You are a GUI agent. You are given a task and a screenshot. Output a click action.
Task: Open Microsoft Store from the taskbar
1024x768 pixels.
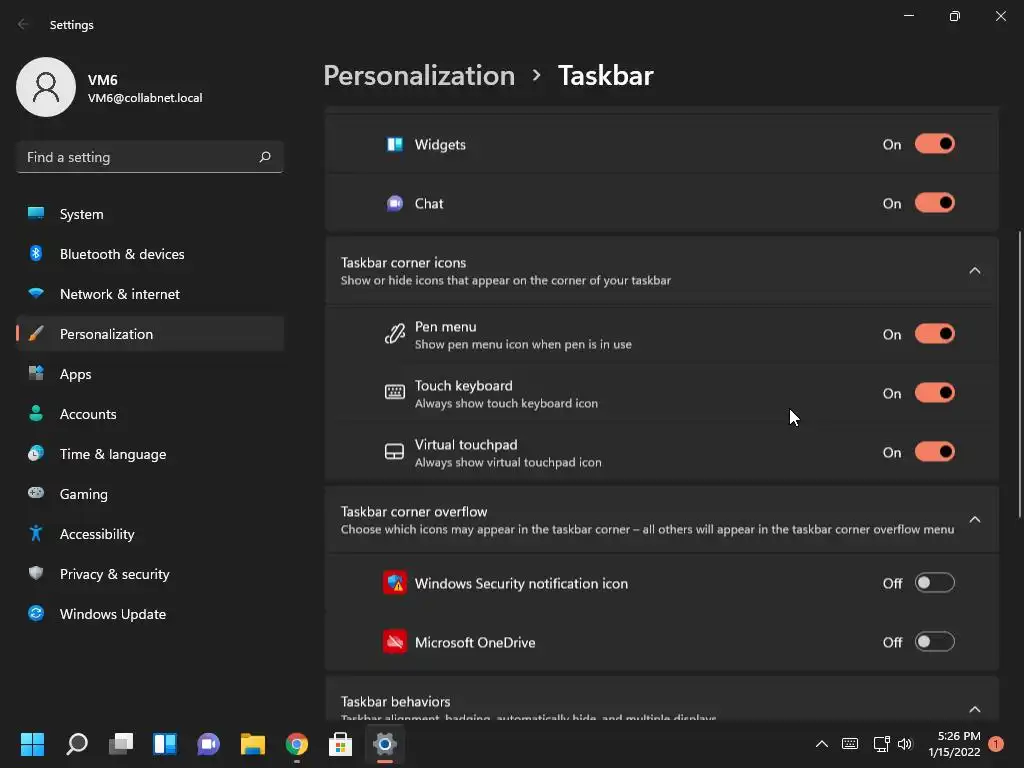click(x=340, y=744)
